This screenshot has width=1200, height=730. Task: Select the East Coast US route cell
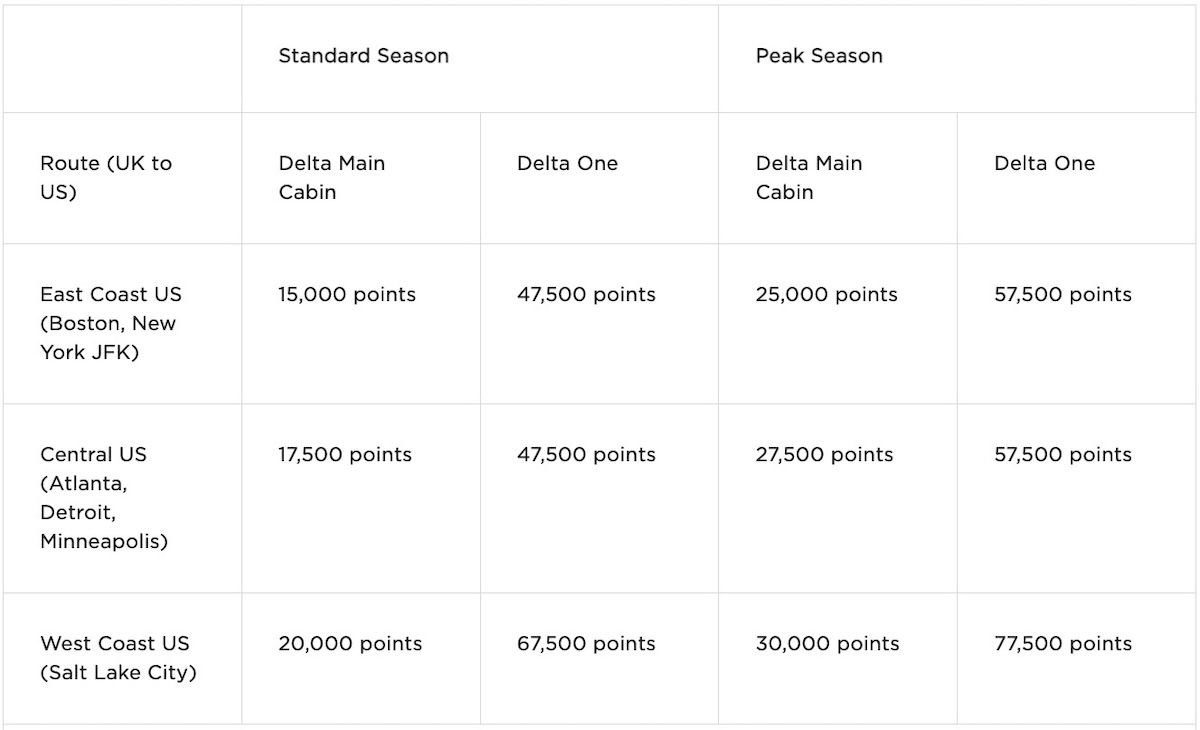[x=111, y=323]
